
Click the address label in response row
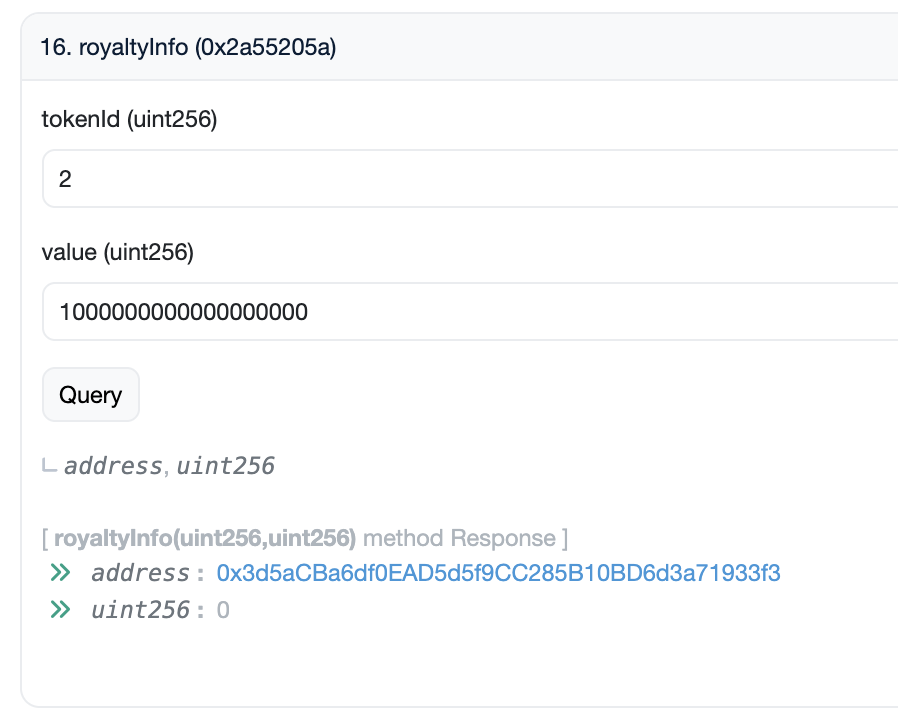[140, 573]
